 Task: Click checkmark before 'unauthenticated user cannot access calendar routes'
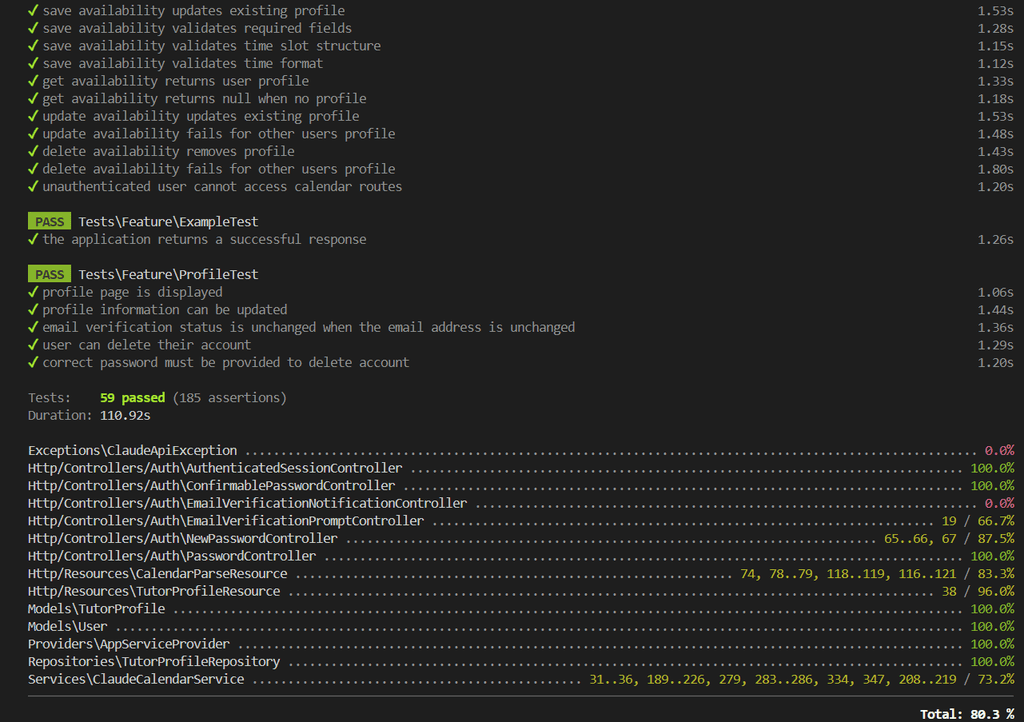[33, 187]
